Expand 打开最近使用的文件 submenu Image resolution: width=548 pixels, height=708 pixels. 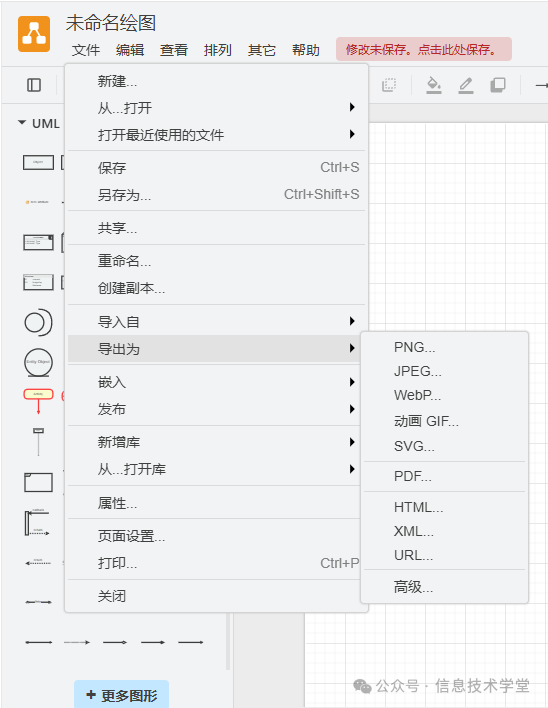coord(216,135)
